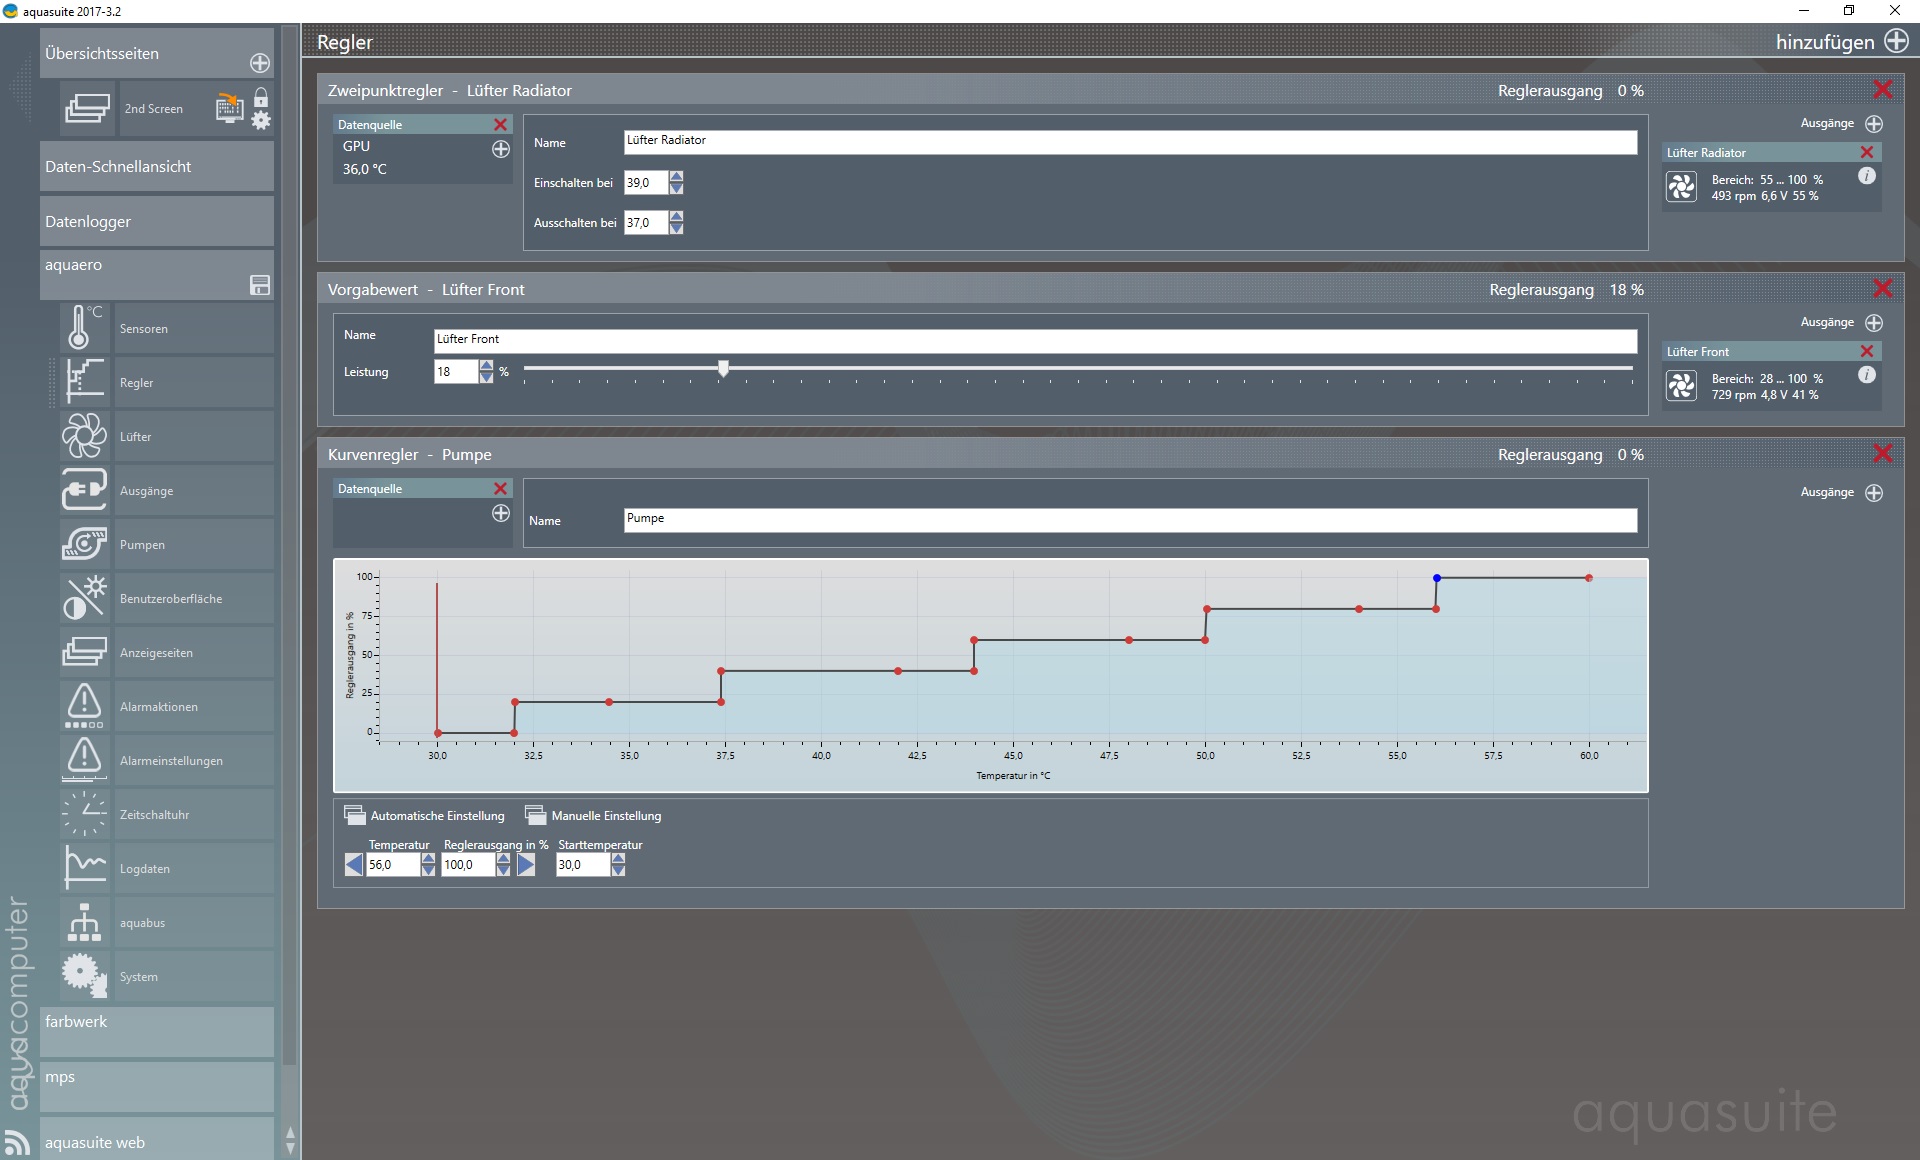The width and height of the screenshot is (1920, 1160).
Task: Click the Pumpe name input field
Action: (x=1129, y=520)
